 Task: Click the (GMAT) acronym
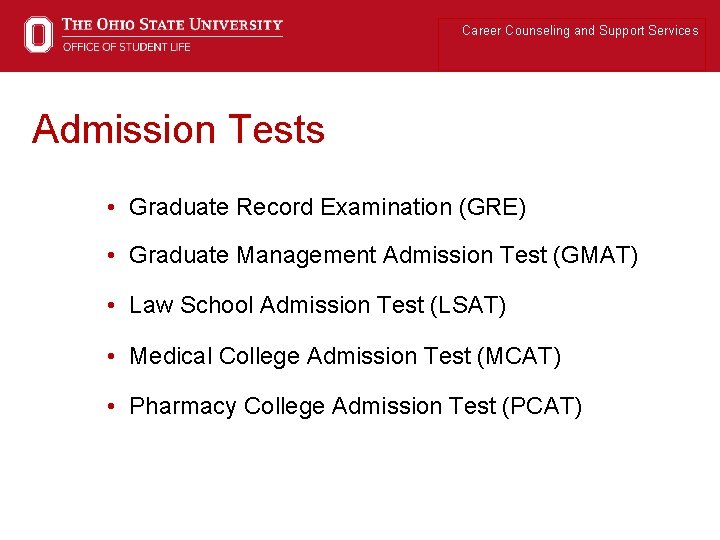click(594, 257)
